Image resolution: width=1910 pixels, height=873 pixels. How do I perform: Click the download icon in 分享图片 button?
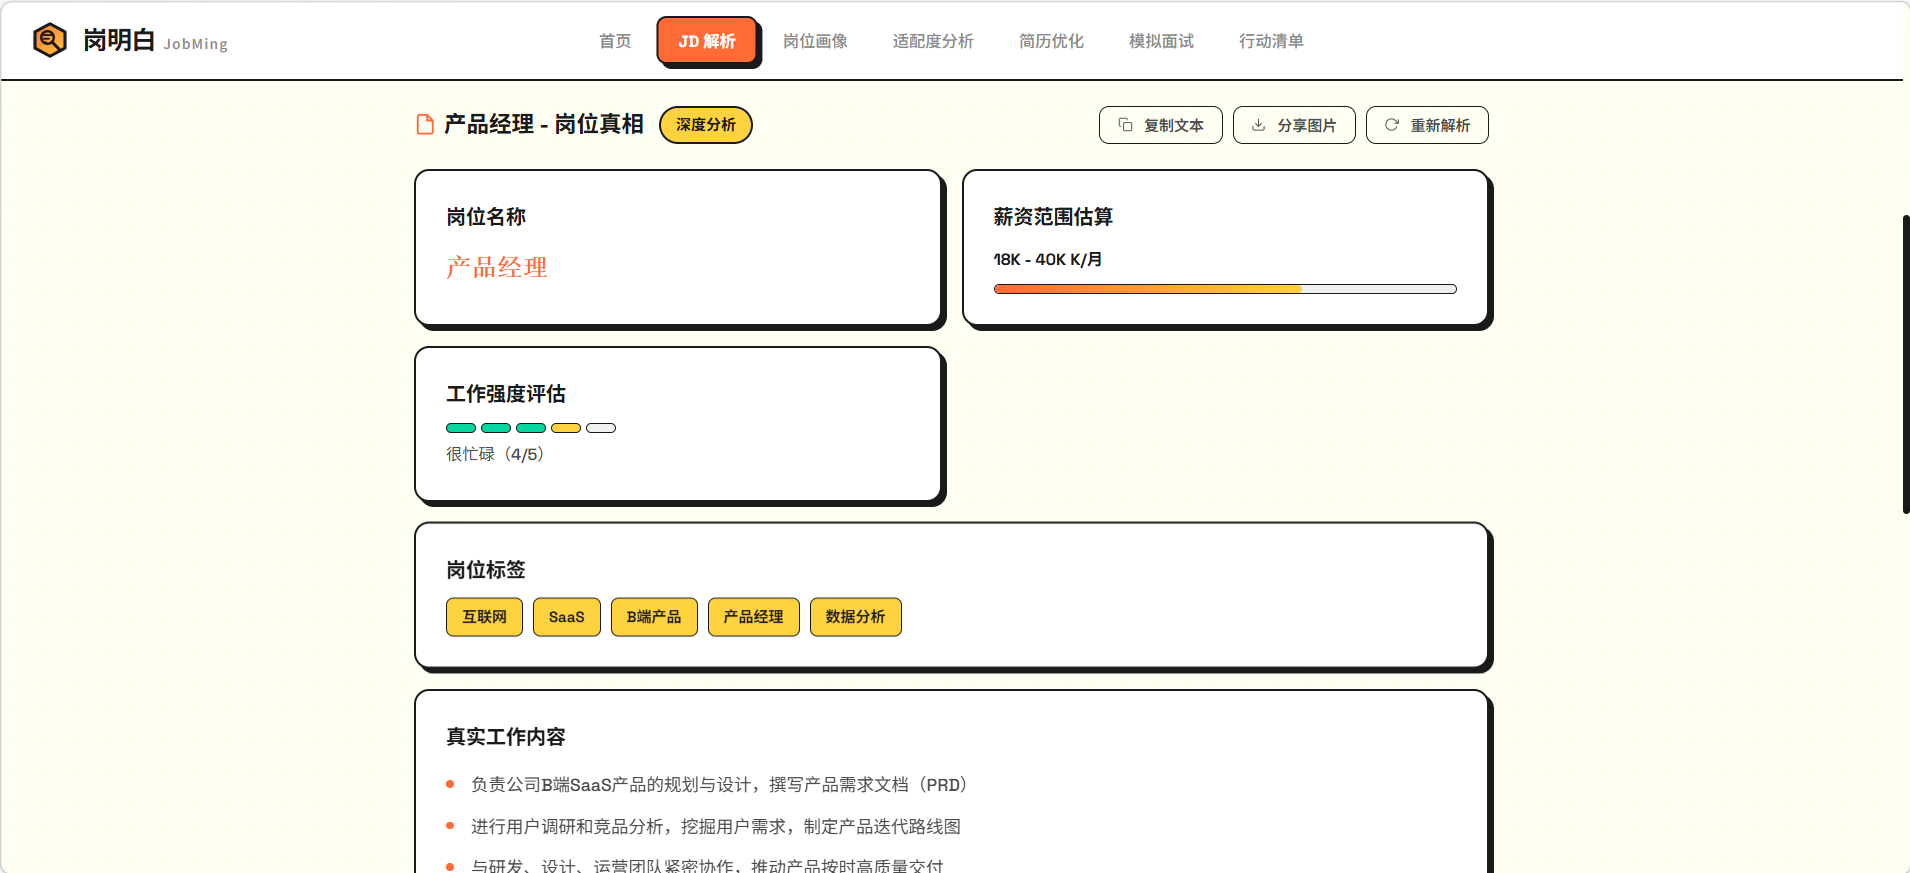pyautogui.click(x=1258, y=125)
